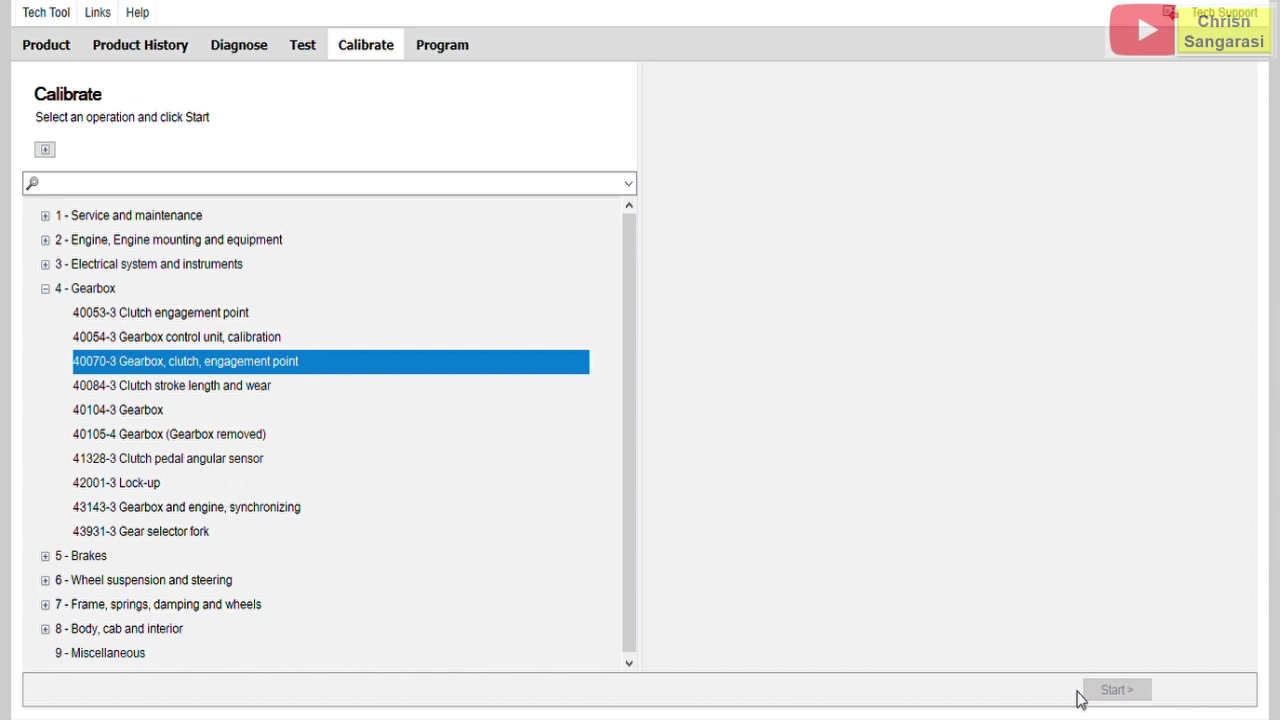
Task: Click the YouTube play logo icon
Action: (x=1142, y=30)
